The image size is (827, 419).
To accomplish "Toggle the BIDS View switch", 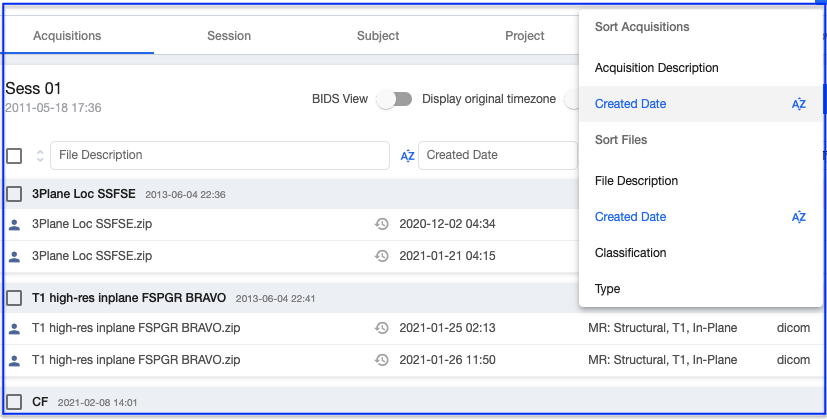I will coord(394,99).
